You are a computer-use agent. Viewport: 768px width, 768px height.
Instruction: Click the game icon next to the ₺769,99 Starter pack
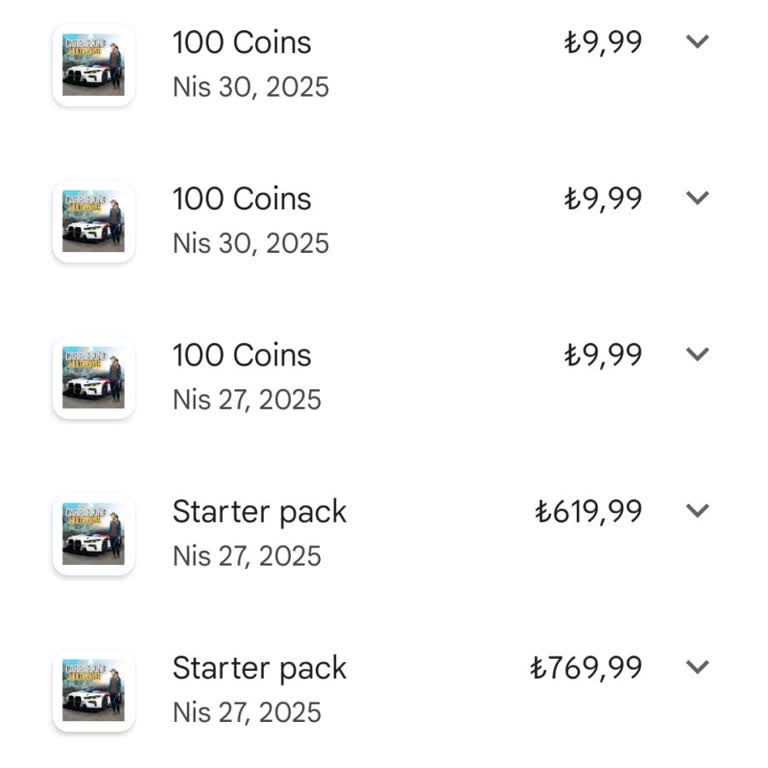93,690
